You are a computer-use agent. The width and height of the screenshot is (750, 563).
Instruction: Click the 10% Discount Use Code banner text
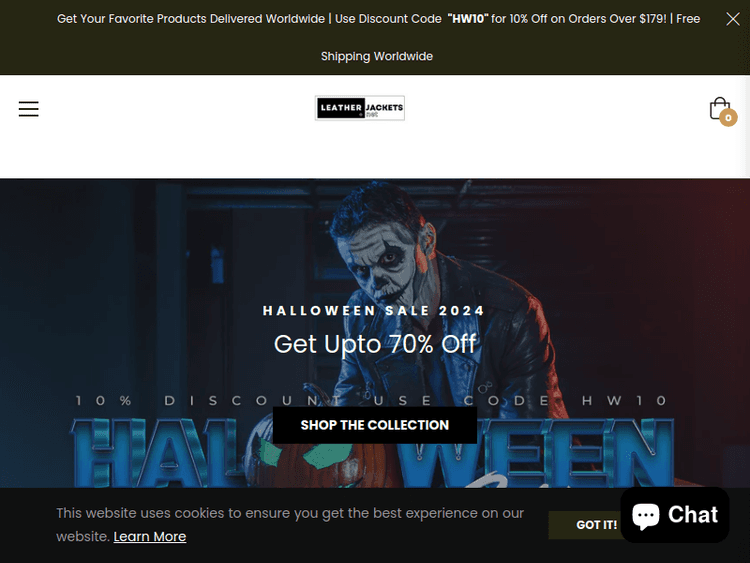[371, 400]
